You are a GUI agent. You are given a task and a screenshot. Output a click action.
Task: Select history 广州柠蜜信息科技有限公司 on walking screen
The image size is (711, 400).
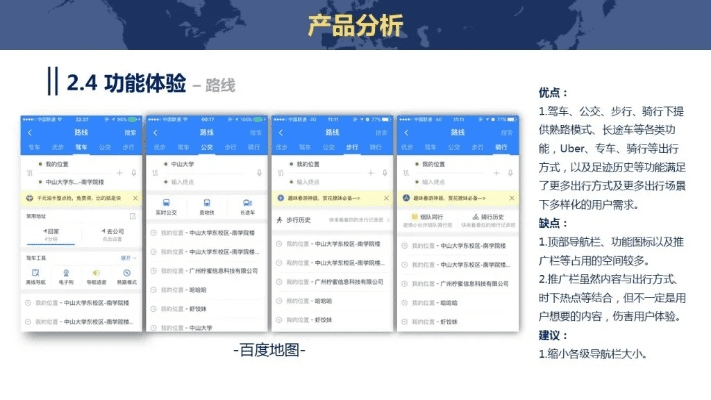tap(332, 282)
